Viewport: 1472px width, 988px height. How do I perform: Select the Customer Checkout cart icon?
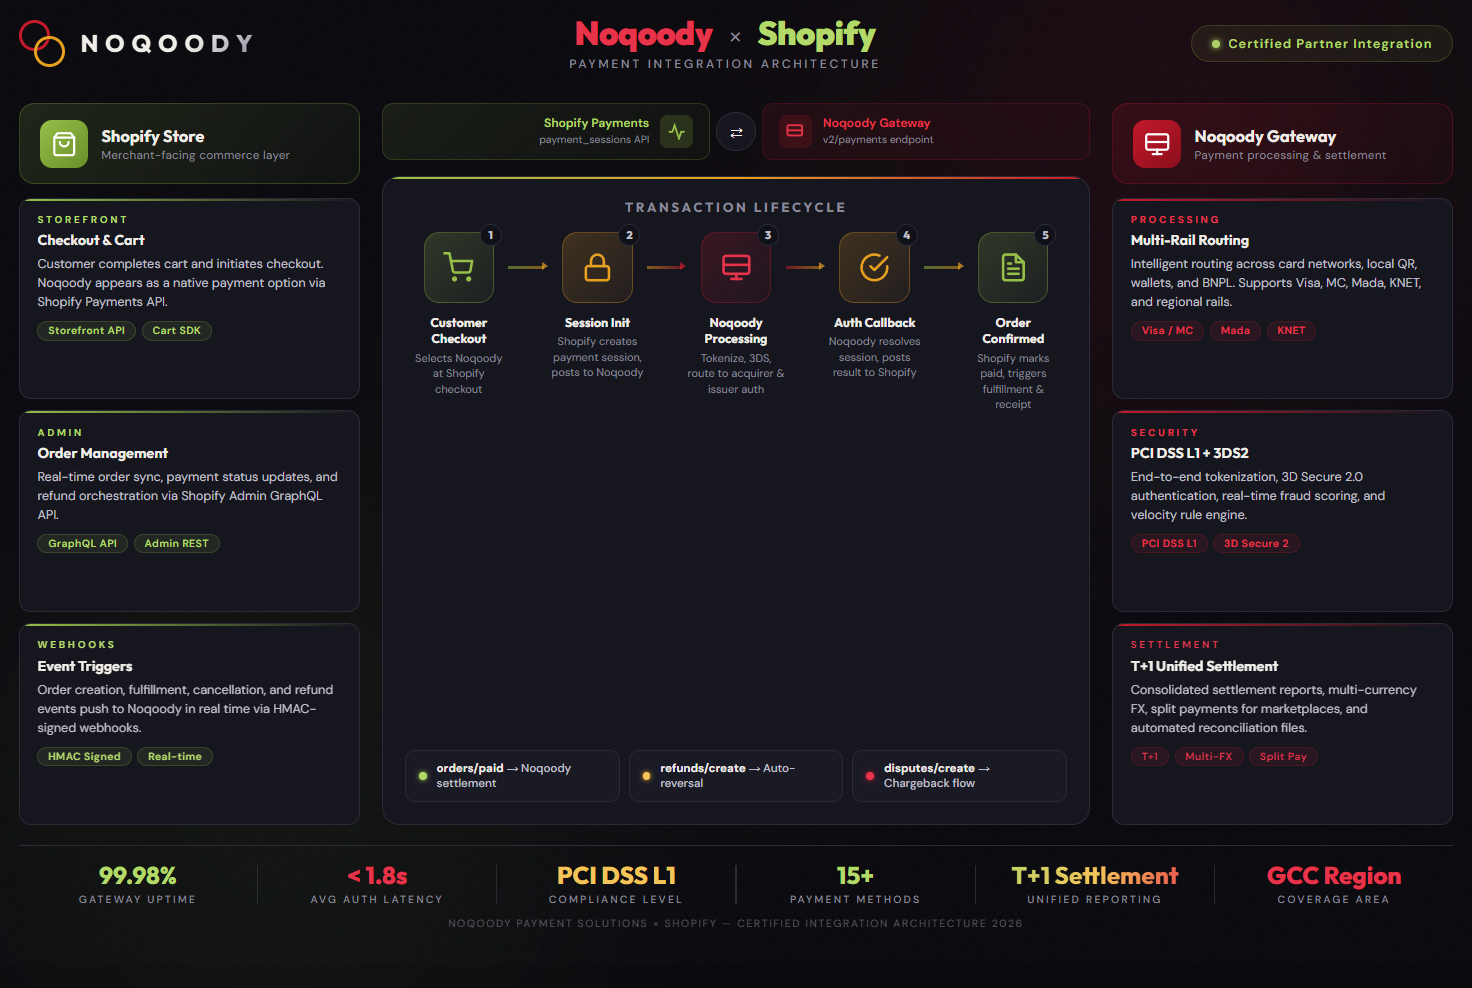(459, 267)
